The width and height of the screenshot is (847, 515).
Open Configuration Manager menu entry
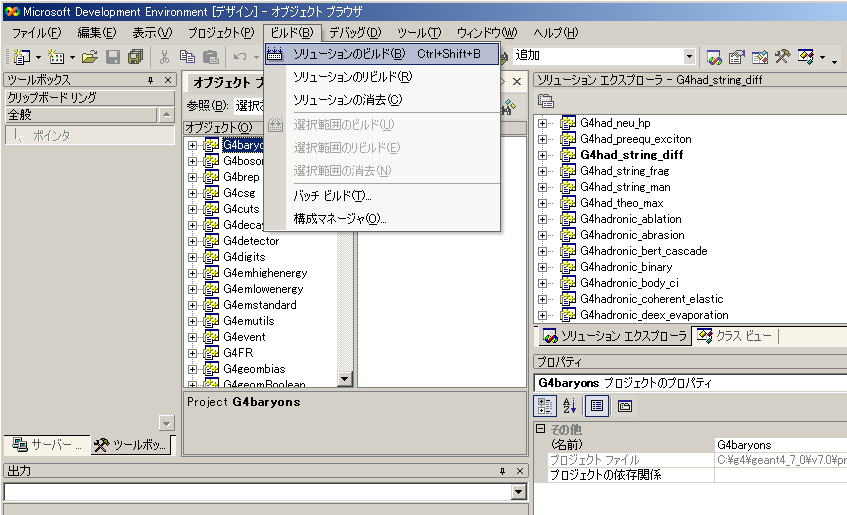click(382, 219)
